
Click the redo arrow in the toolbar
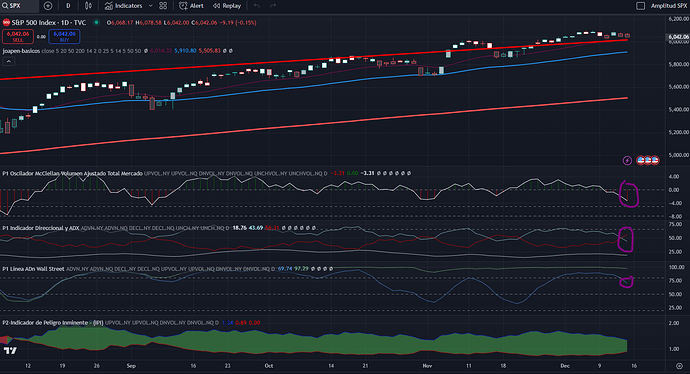click(x=273, y=6)
